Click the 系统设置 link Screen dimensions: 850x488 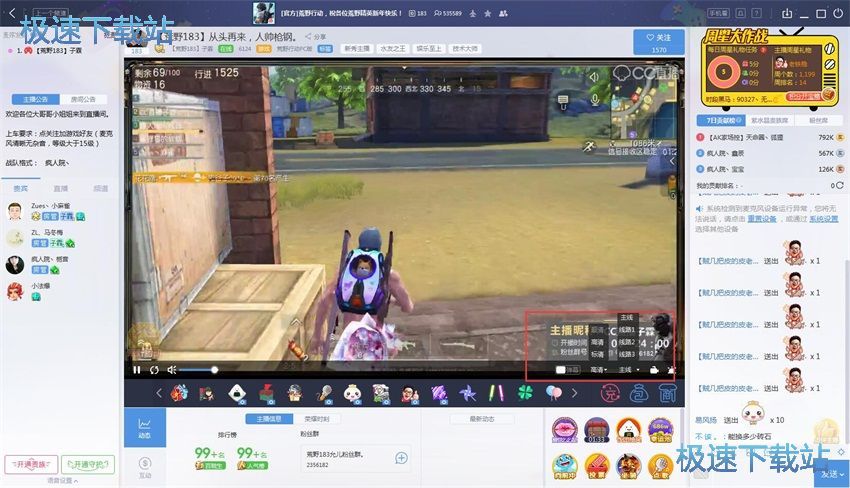[823, 219]
